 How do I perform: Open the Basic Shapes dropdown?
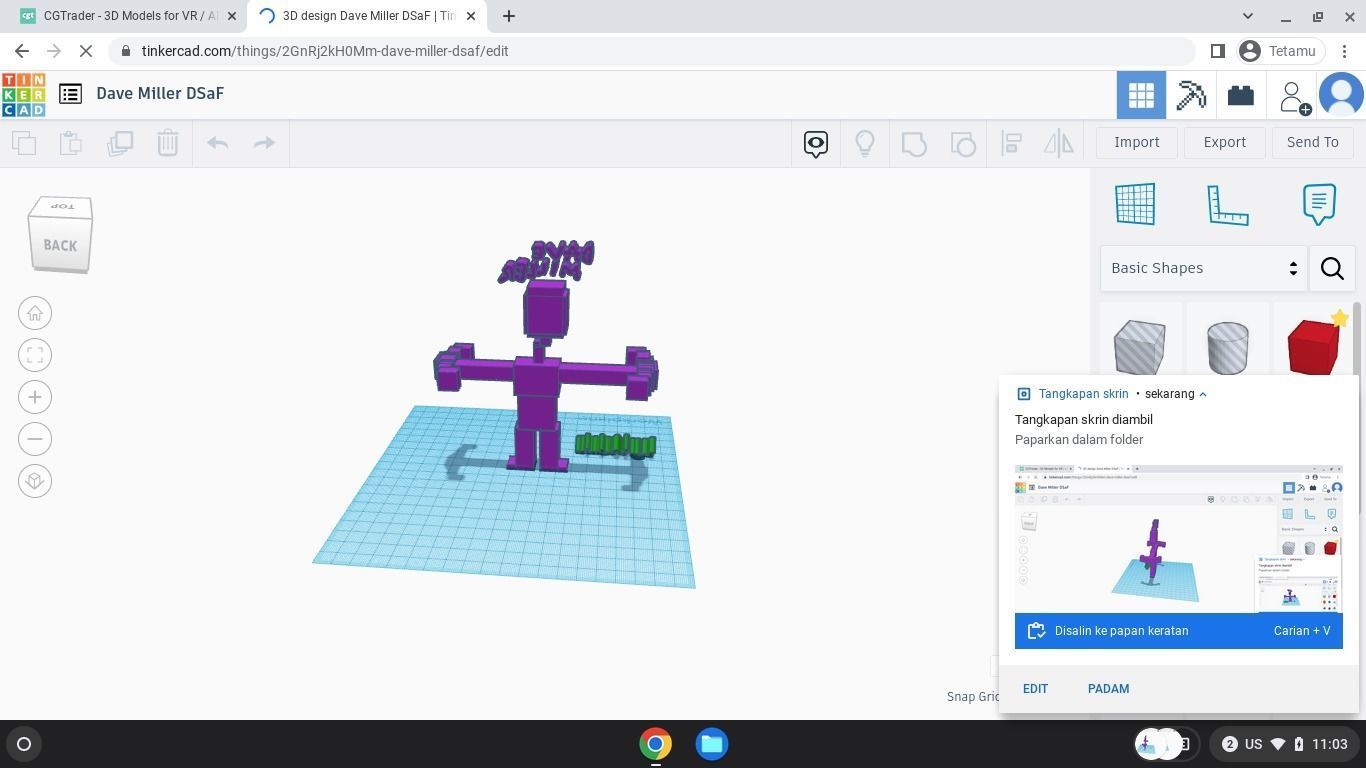coord(1203,268)
